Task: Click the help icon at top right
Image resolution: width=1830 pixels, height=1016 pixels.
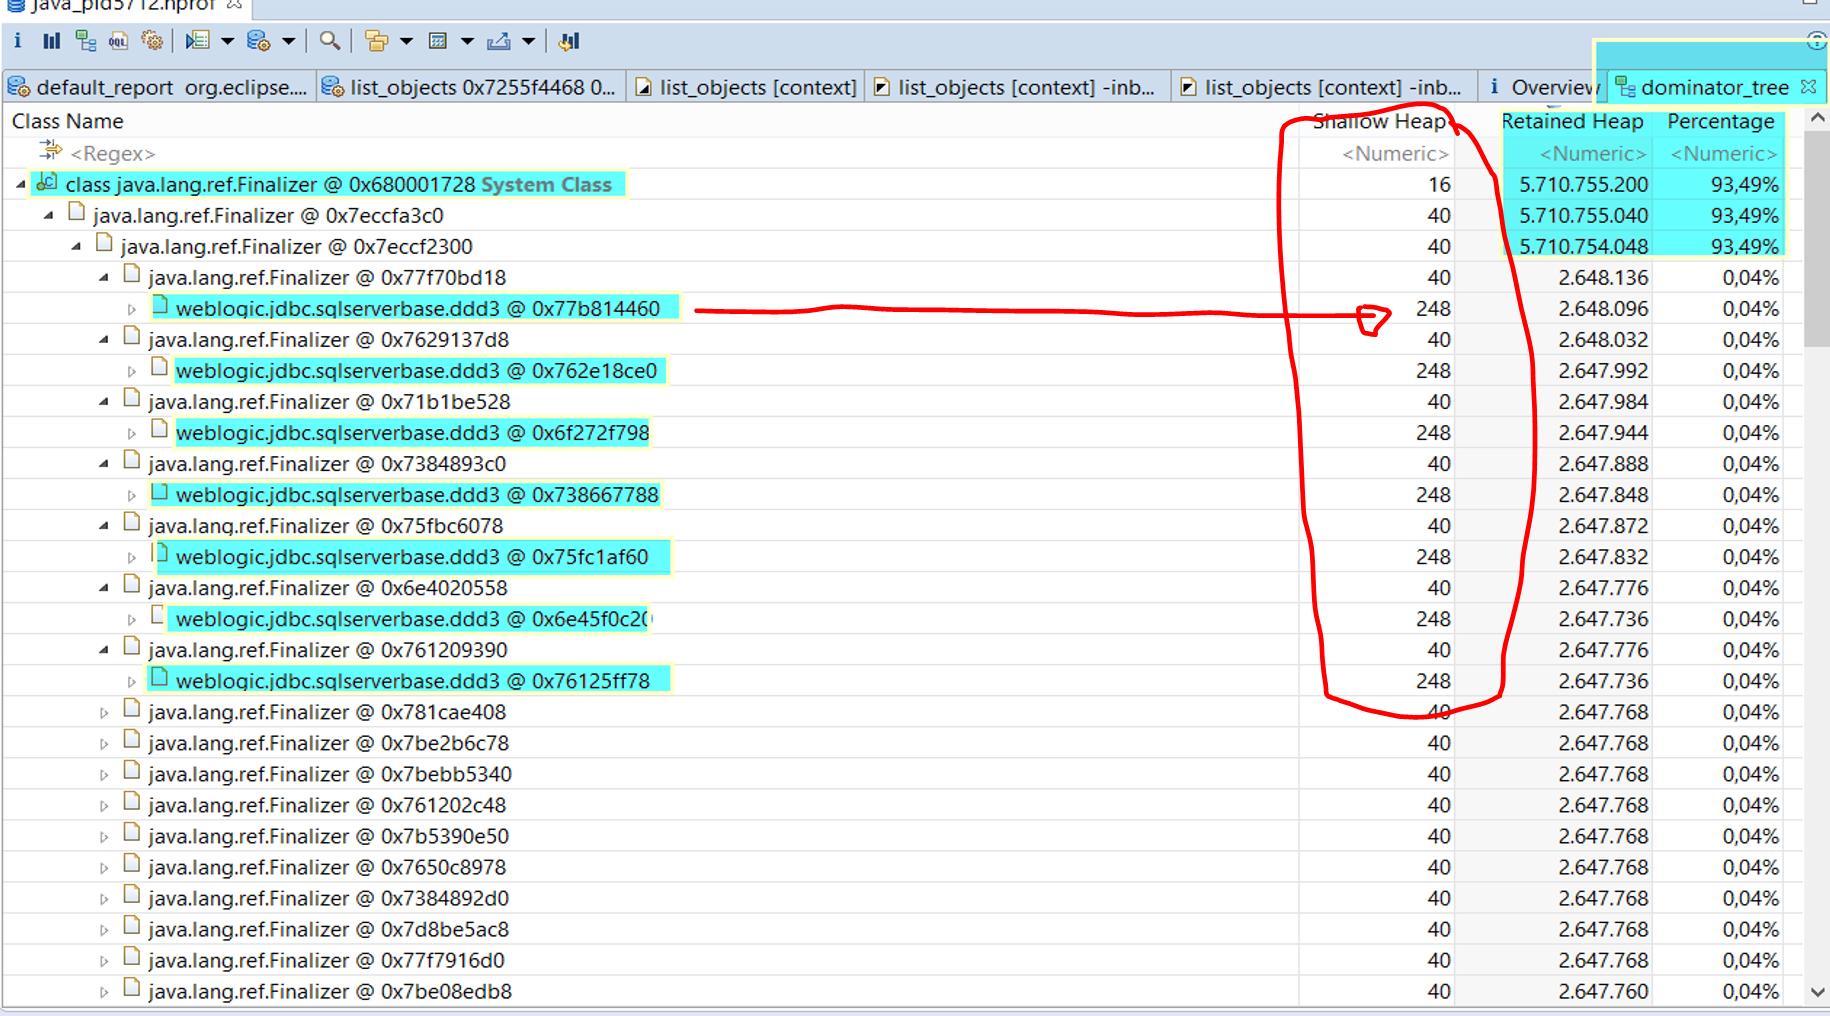Action: 1817,41
